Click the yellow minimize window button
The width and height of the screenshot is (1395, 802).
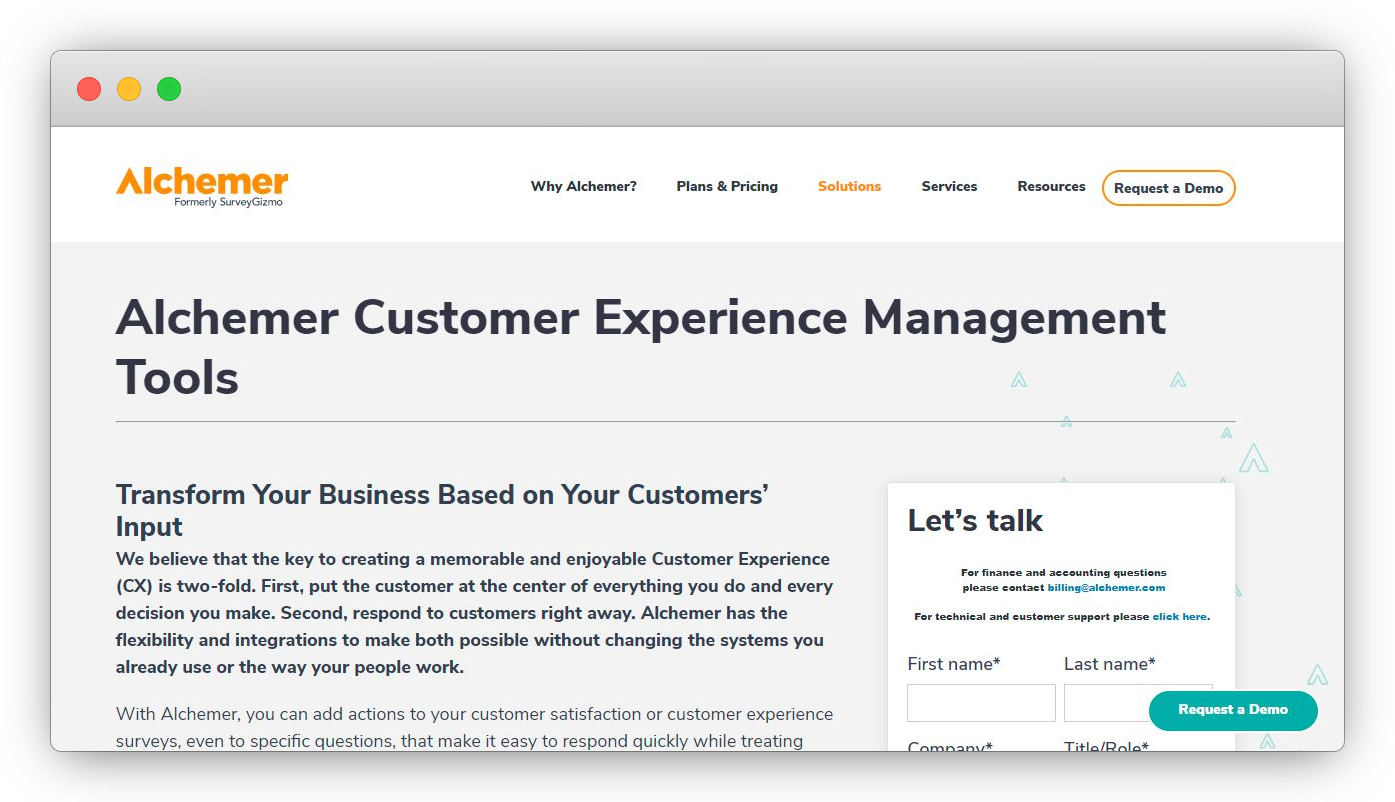[129, 89]
